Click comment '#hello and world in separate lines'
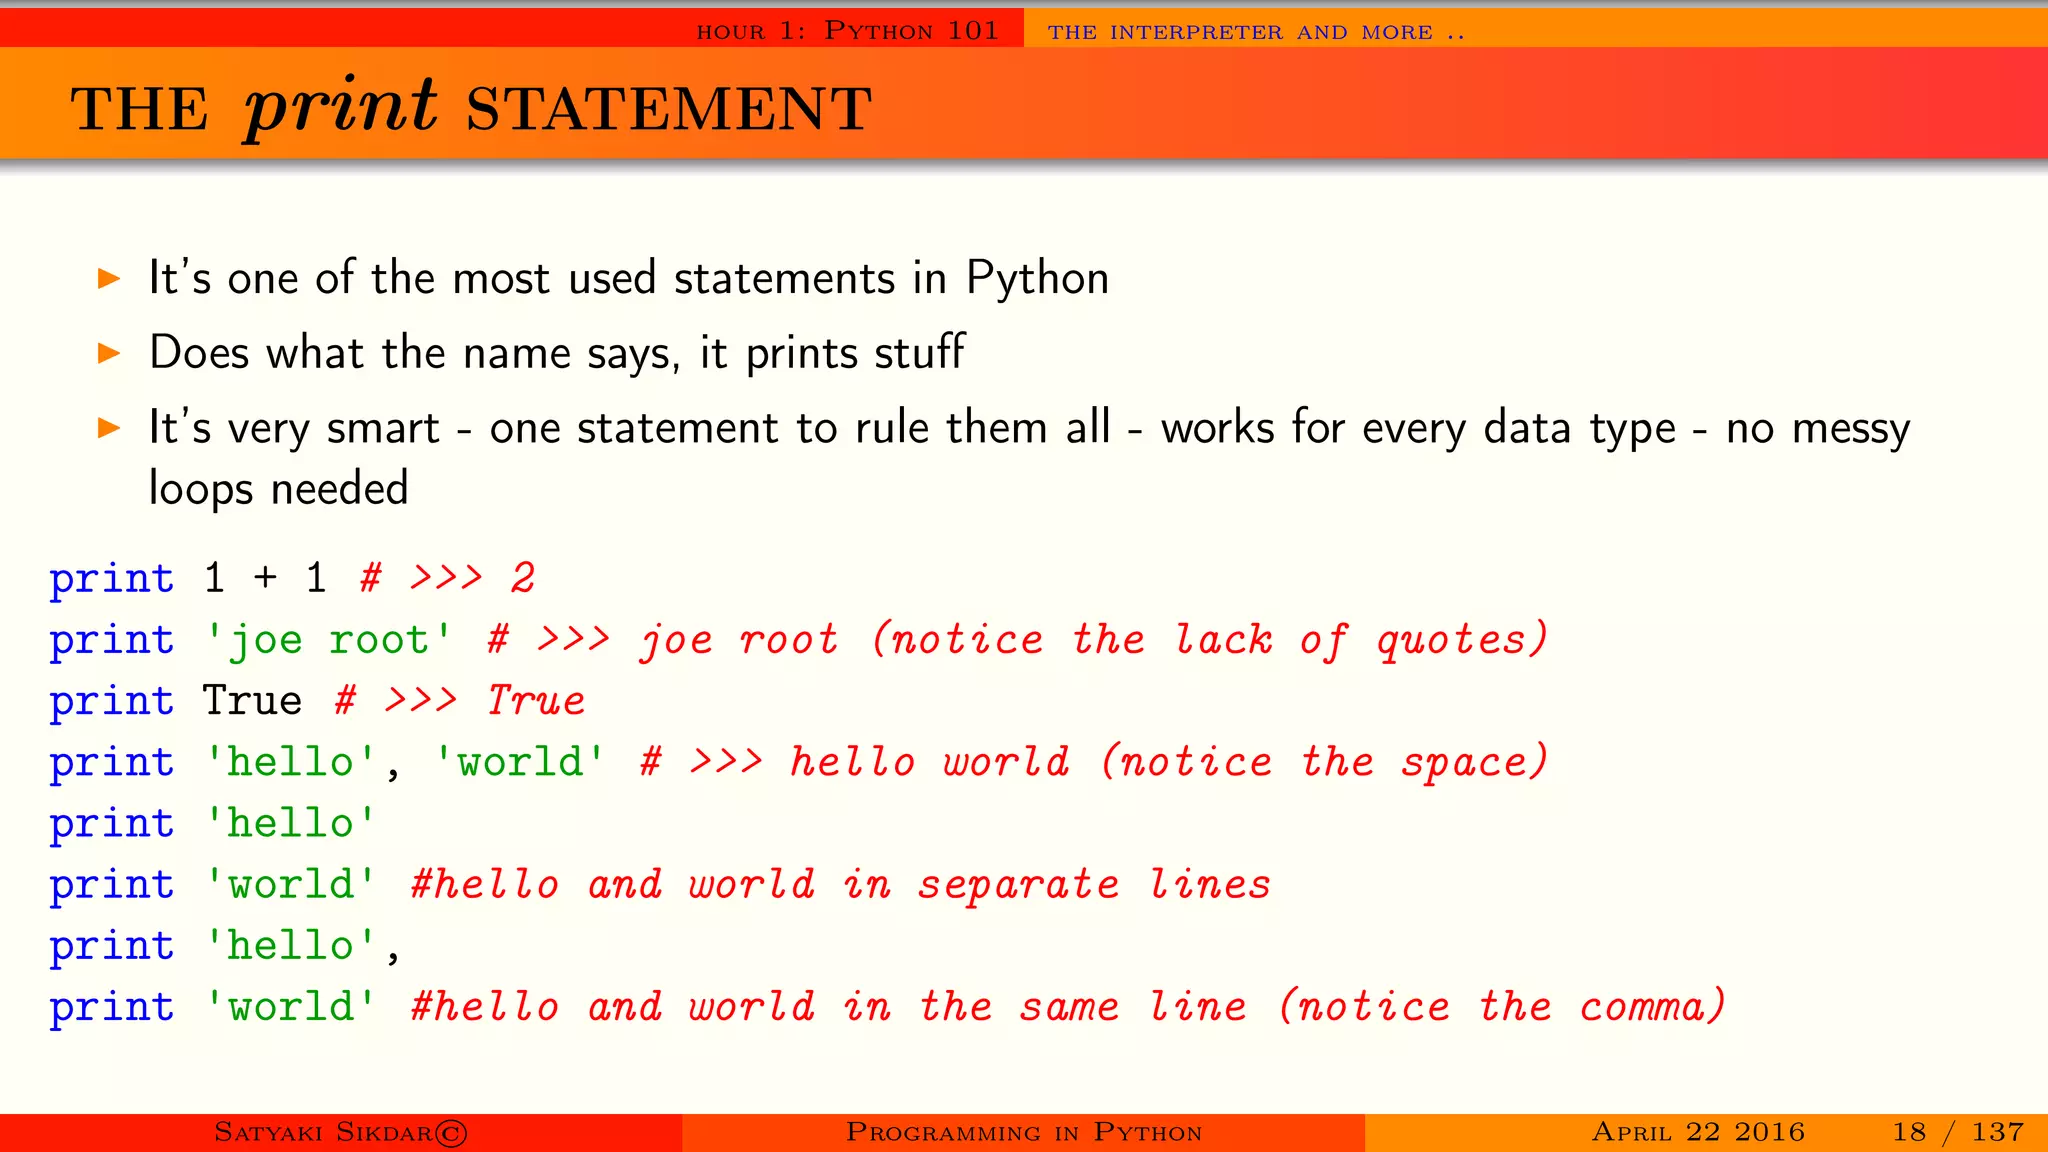The height and width of the screenshot is (1152, 2048). point(841,885)
